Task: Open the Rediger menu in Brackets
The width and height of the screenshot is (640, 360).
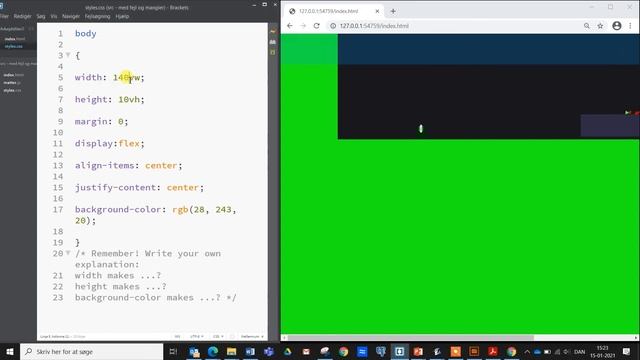Action: tap(22, 16)
